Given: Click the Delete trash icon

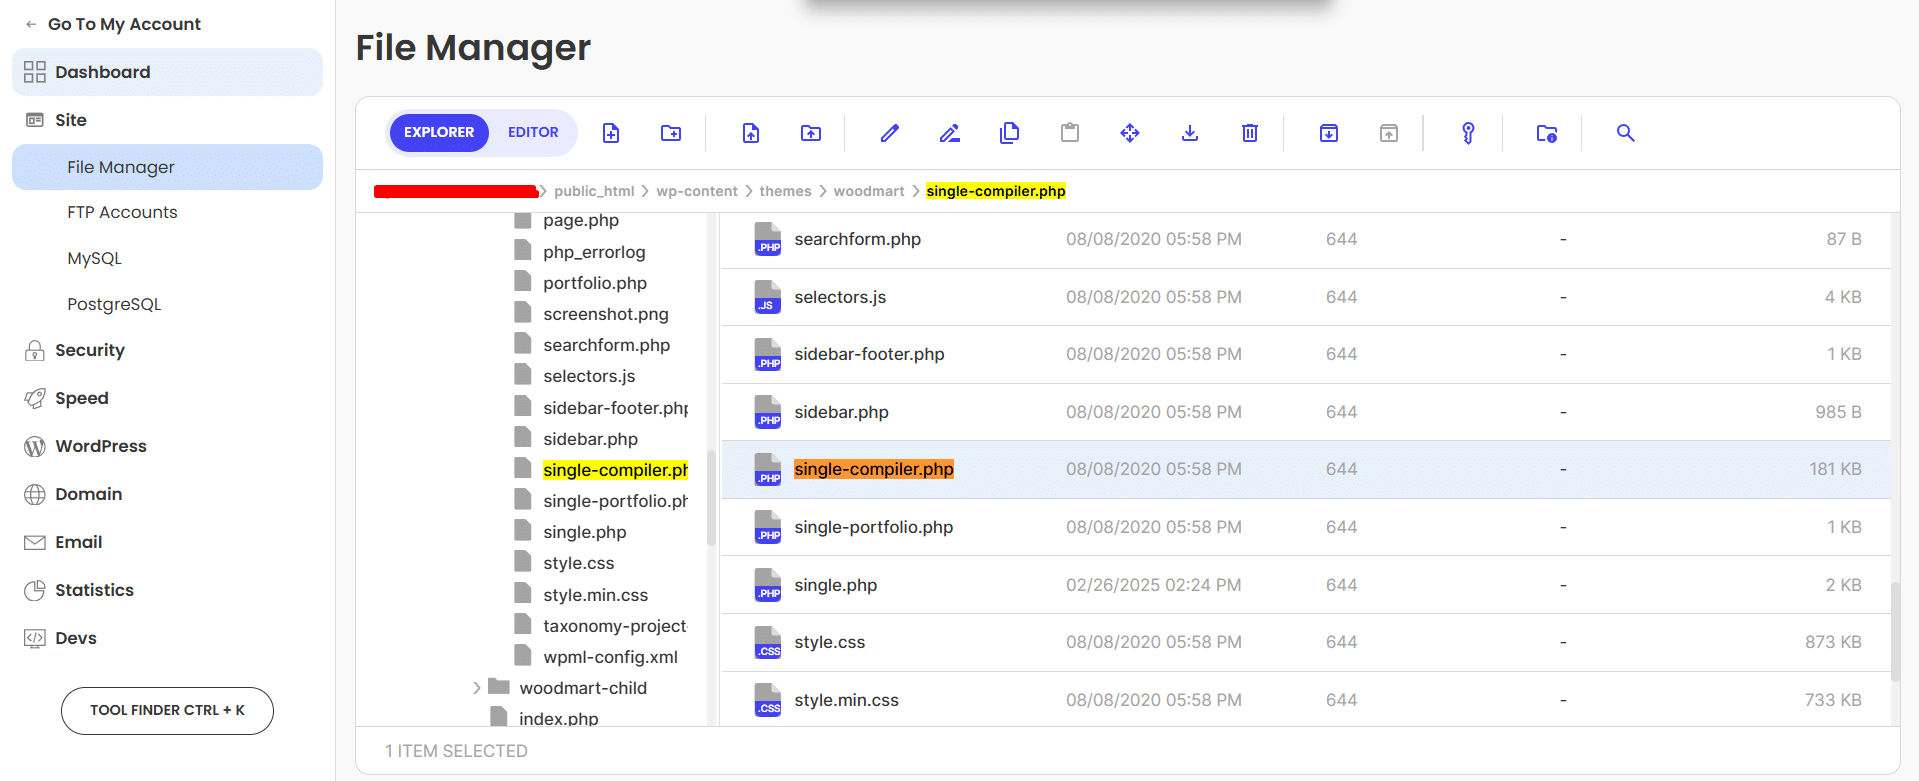Looking at the screenshot, I should [1250, 133].
